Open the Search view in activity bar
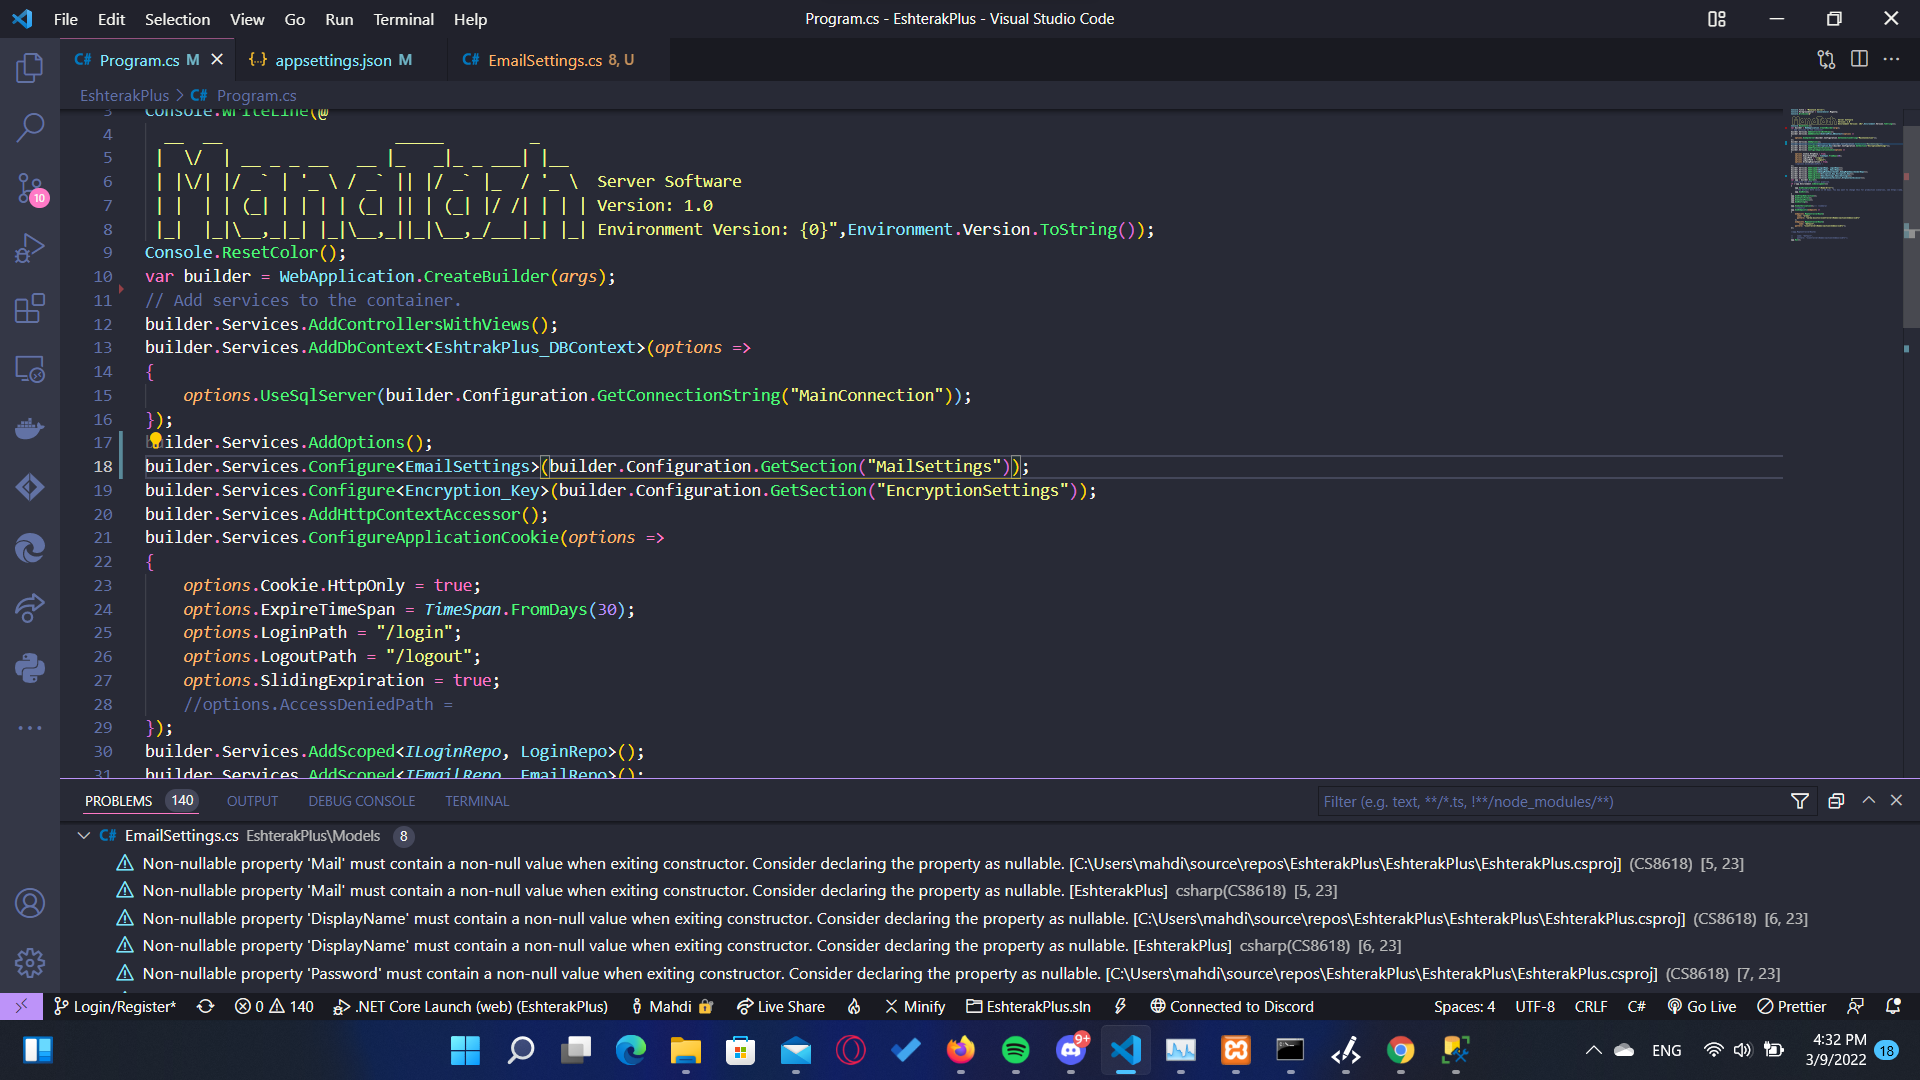Viewport: 1920px width, 1080px height. [x=30, y=127]
